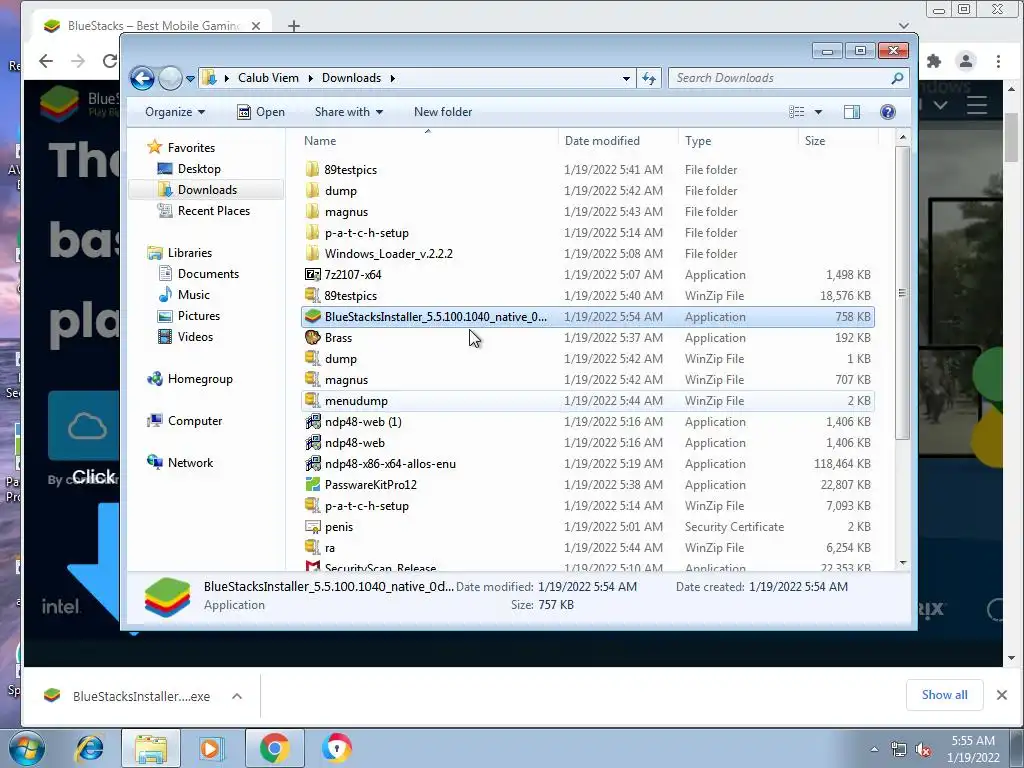This screenshot has height=768, width=1024.
Task: Click Open in the Explorer toolbar
Action: (261, 112)
